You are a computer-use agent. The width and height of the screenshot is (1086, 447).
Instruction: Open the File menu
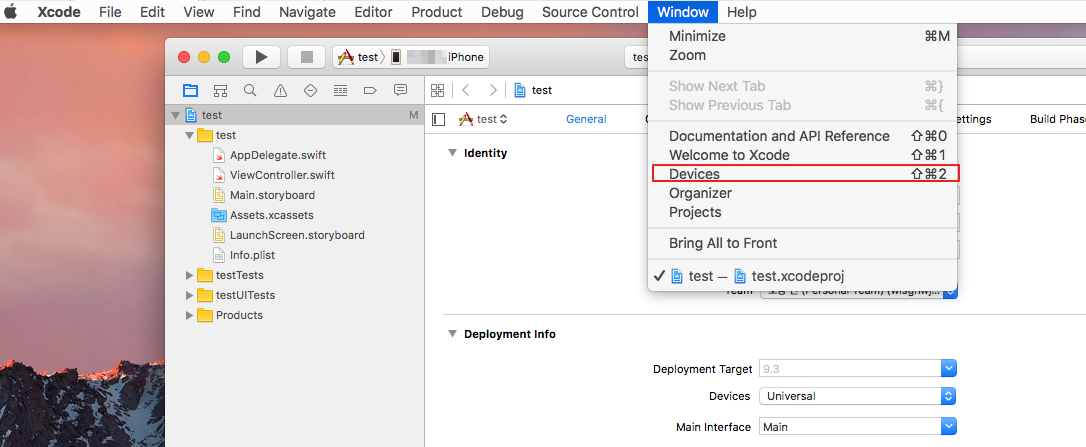point(110,12)
